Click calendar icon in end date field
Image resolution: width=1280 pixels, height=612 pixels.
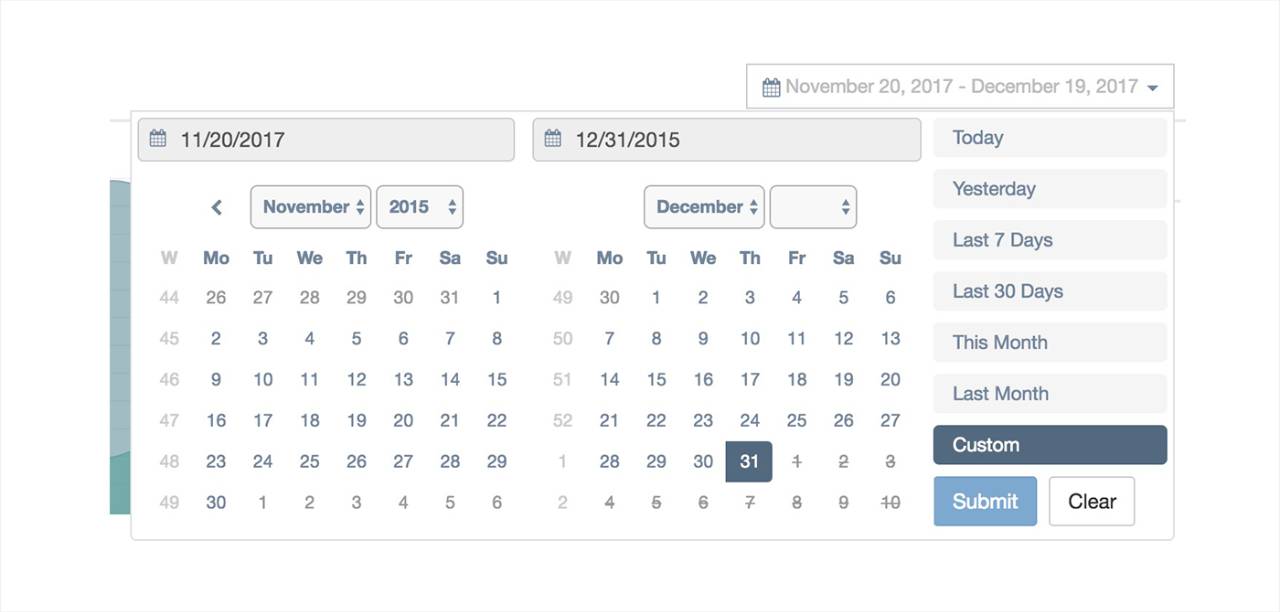click(553, 139)
